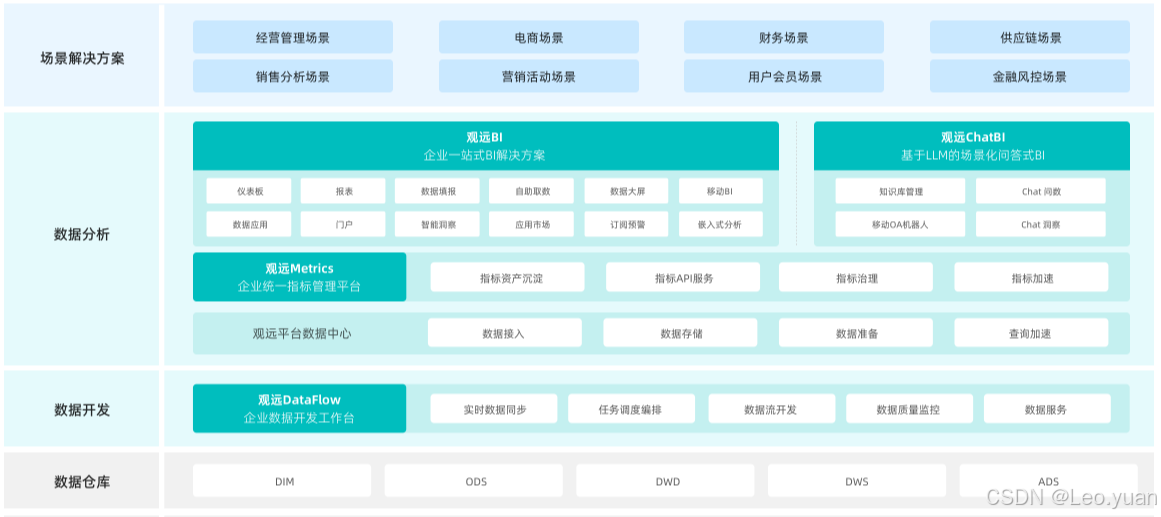This screenshot has width=1161, height=517.
Task: Click the 经营管理场景 box
Action: pos(292,37)
